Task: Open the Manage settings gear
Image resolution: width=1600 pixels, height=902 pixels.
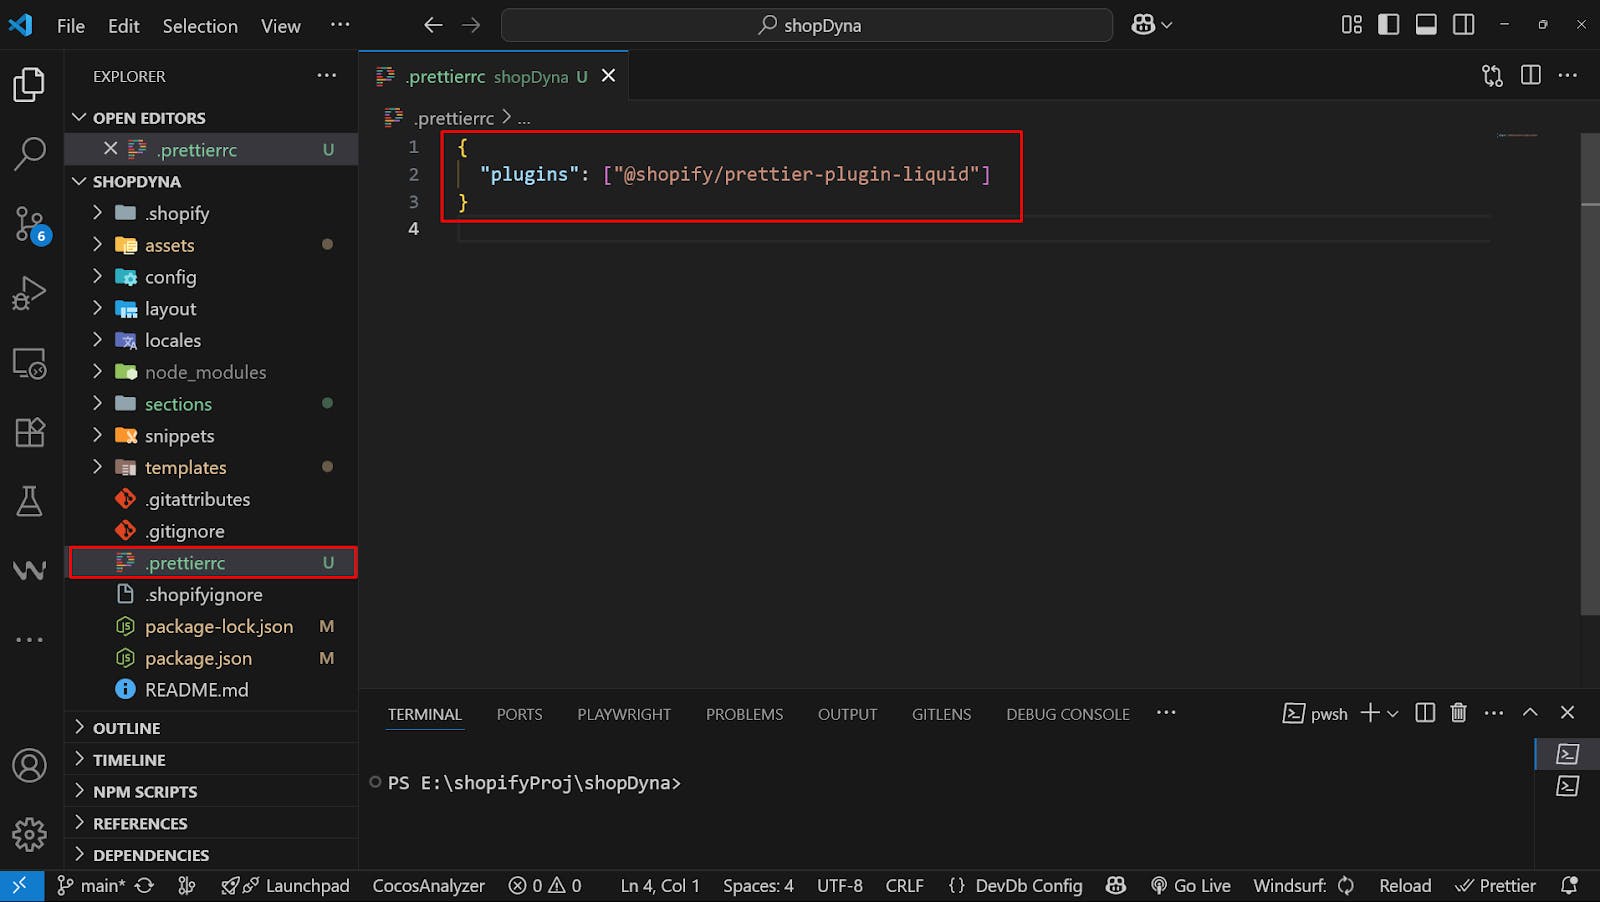Action: tap(29, 834)
